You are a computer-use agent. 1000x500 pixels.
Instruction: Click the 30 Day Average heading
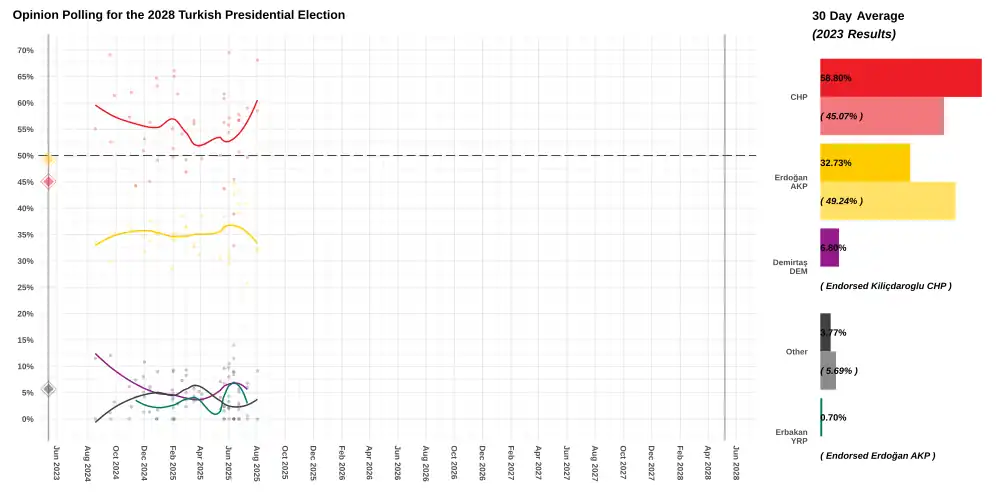[857, 16]
